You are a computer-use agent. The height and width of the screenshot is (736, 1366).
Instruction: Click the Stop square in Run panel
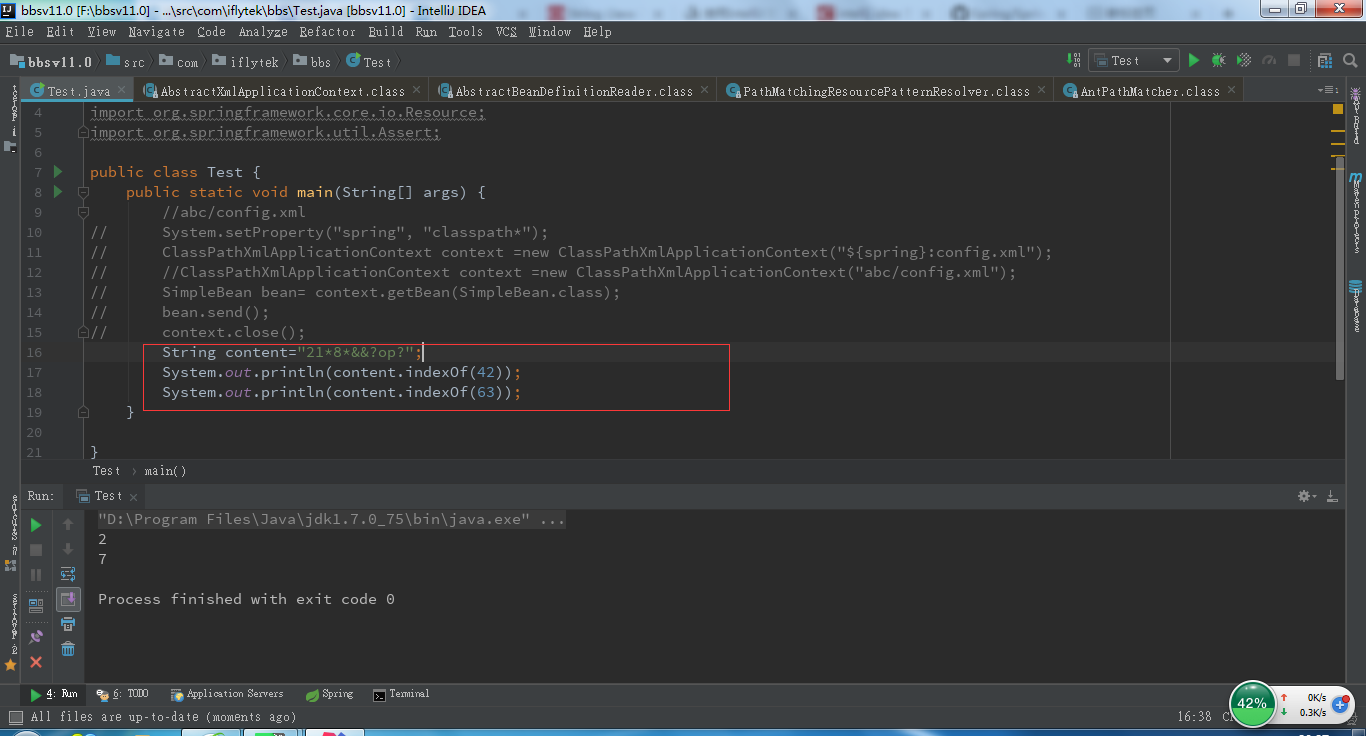36,550
